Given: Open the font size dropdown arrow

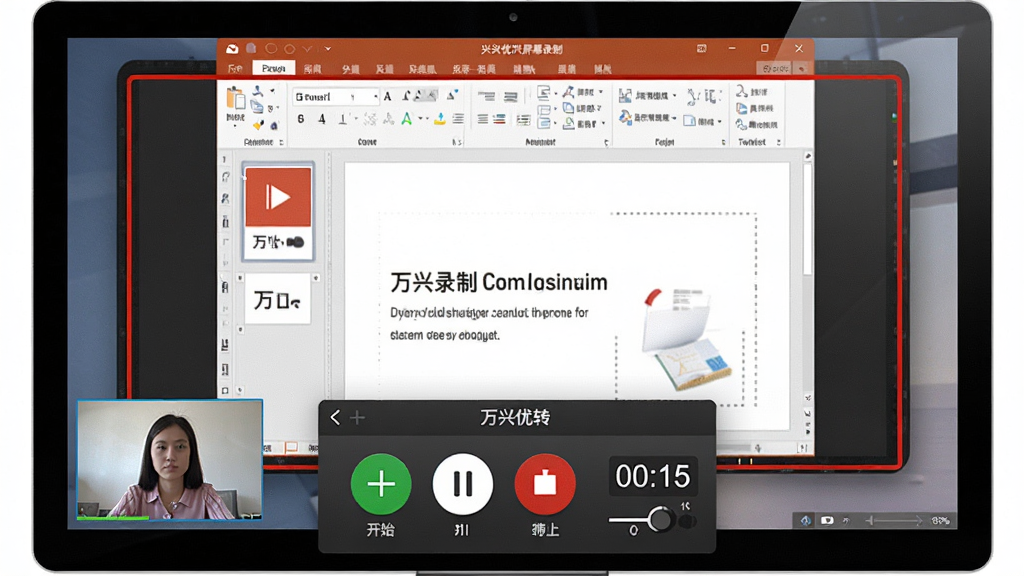Looking at the screenshot, I should 376,97.
